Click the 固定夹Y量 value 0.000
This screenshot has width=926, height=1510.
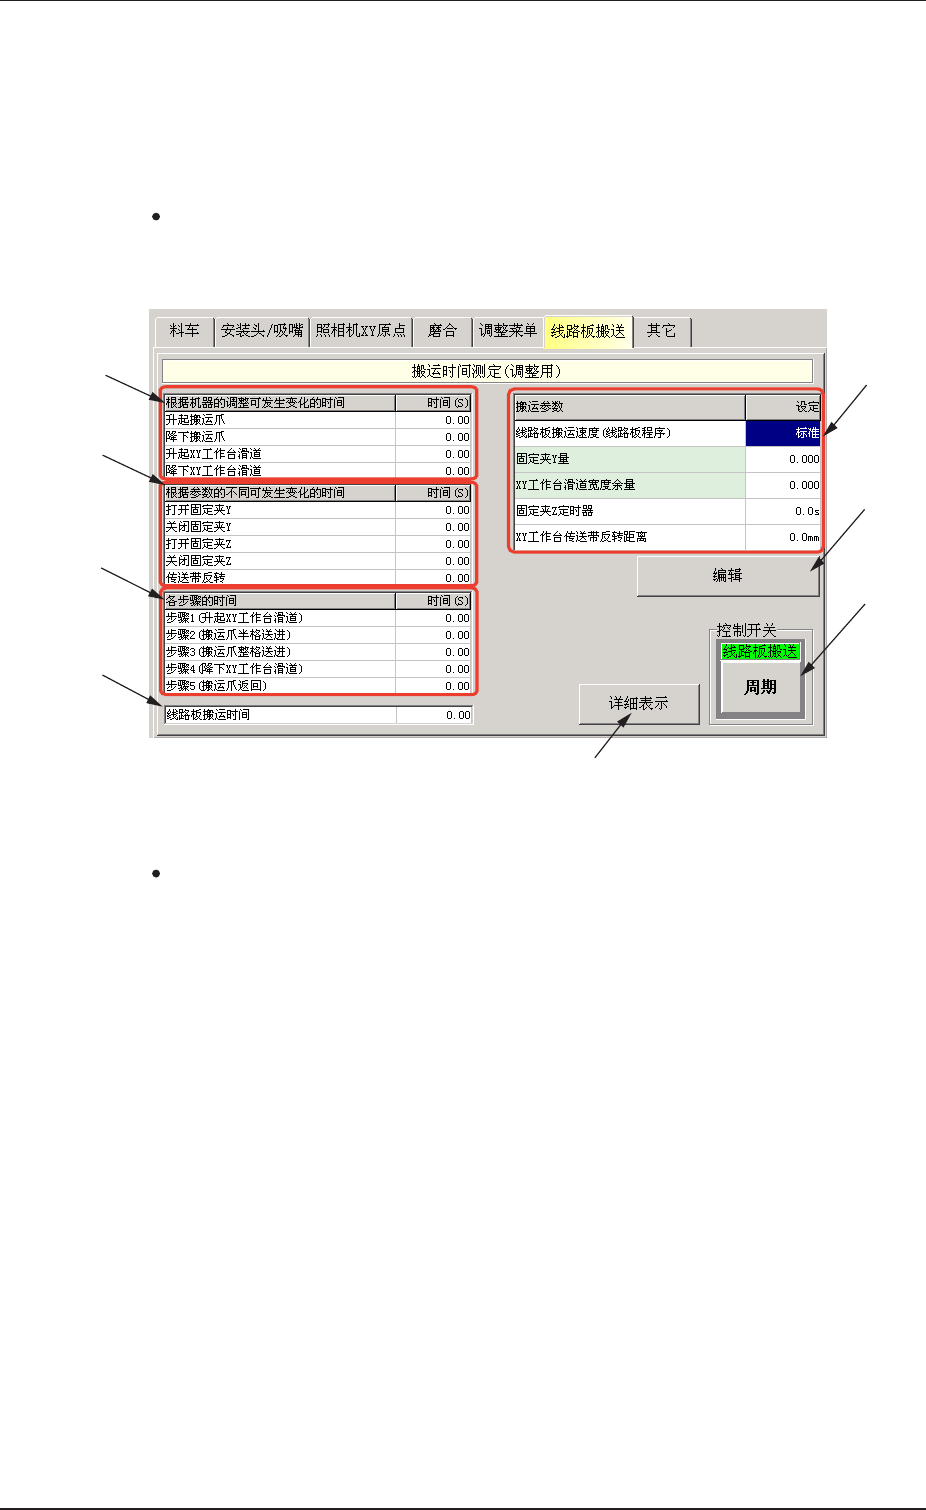783,459
